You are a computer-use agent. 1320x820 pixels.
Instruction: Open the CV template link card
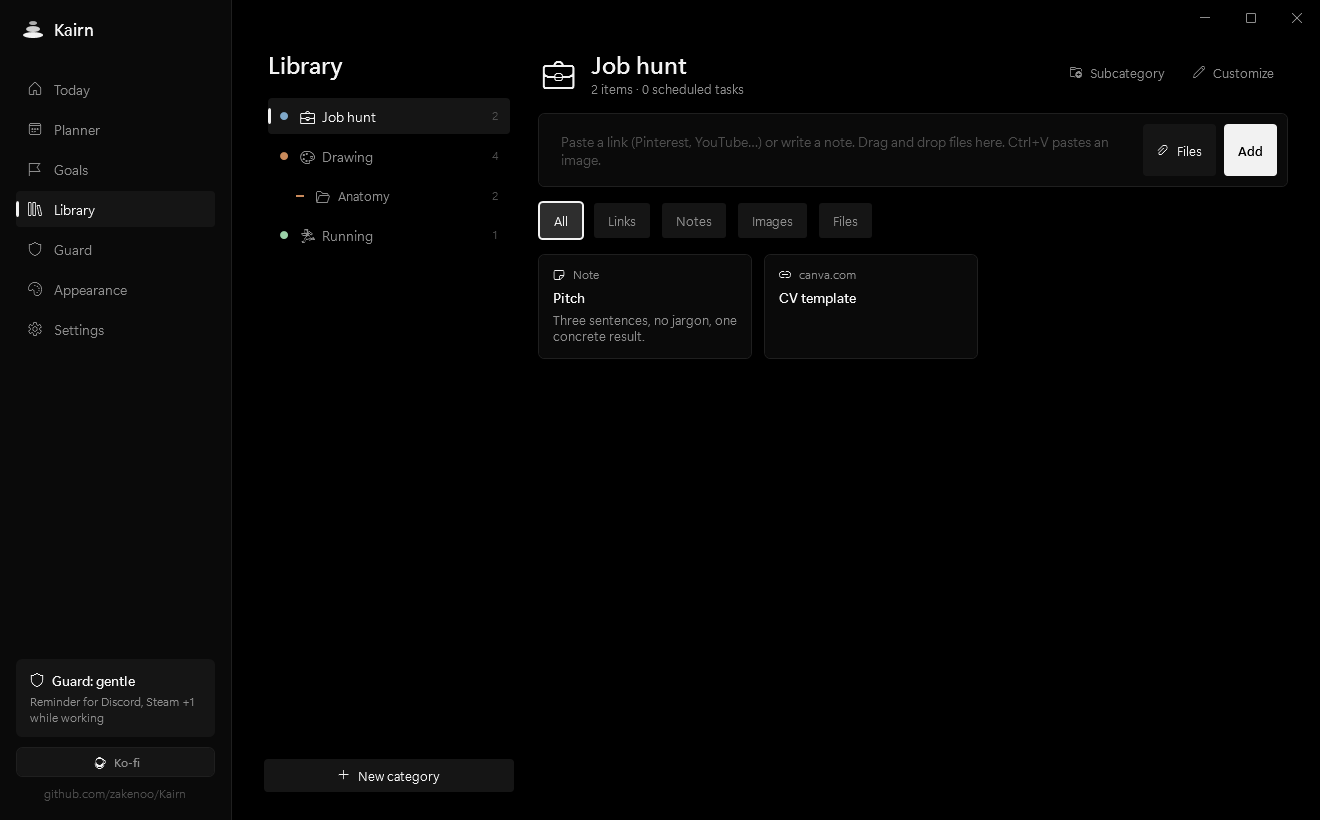(x=871, y=306)
